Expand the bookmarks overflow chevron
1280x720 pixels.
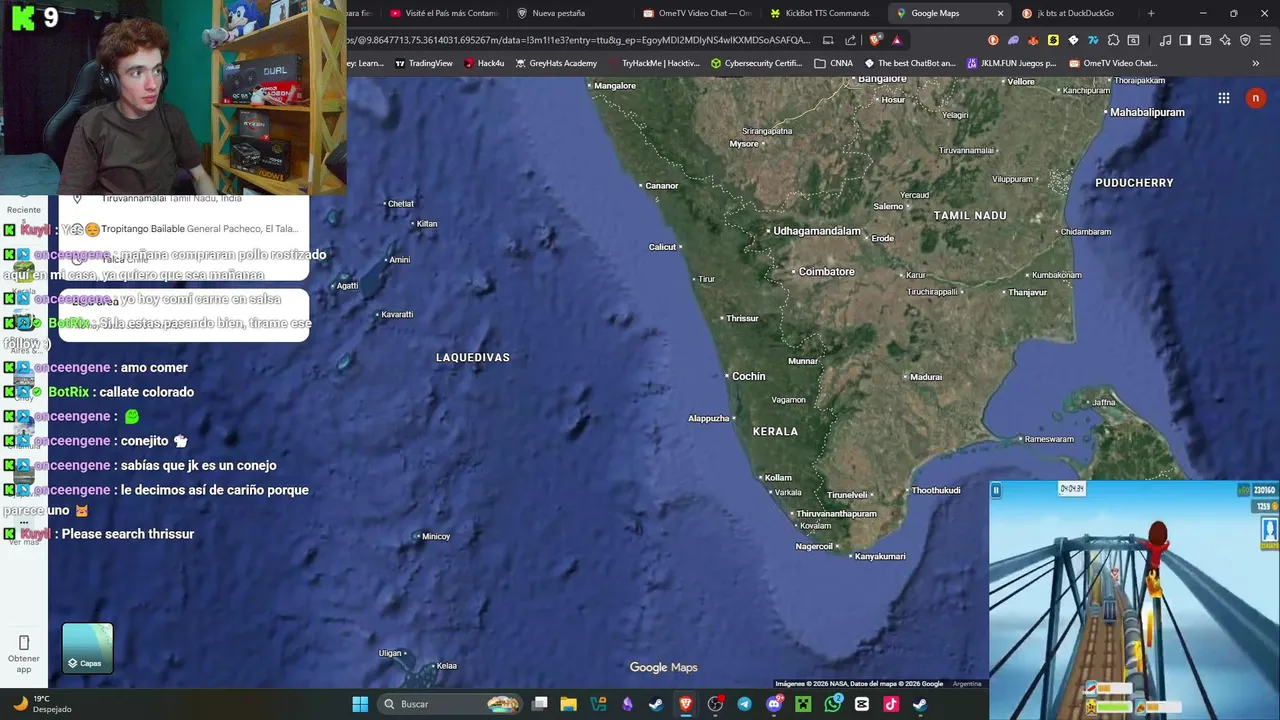point(1255,63)
